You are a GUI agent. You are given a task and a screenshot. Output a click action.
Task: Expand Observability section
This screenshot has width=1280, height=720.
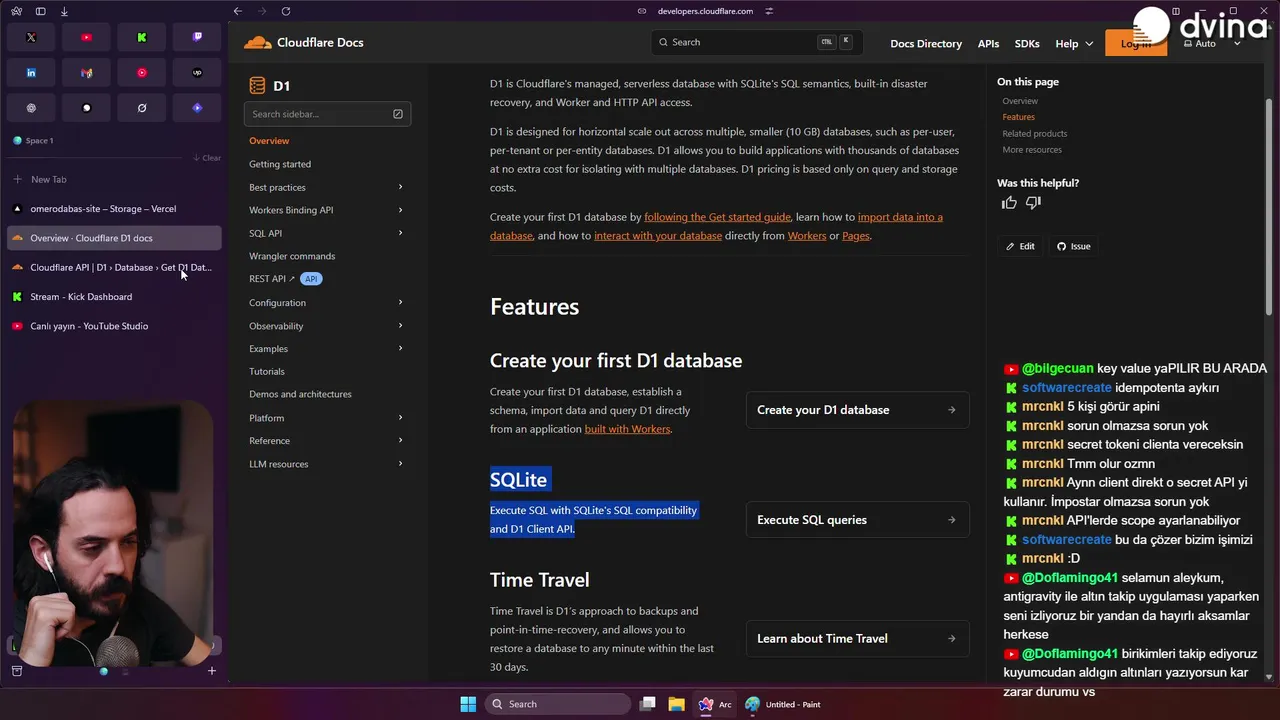tap(400, 325)
